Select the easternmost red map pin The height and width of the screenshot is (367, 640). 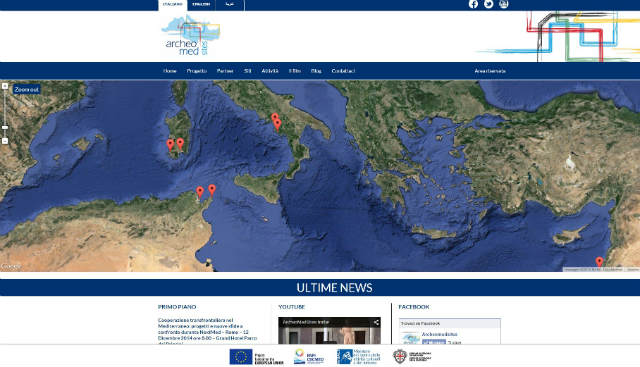[599, 261]
